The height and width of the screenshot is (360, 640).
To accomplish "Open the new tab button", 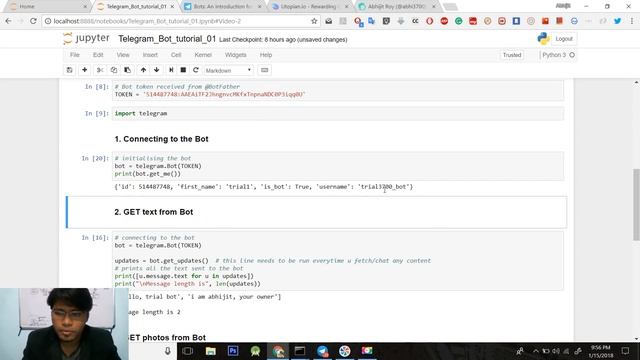I will 450,7.
